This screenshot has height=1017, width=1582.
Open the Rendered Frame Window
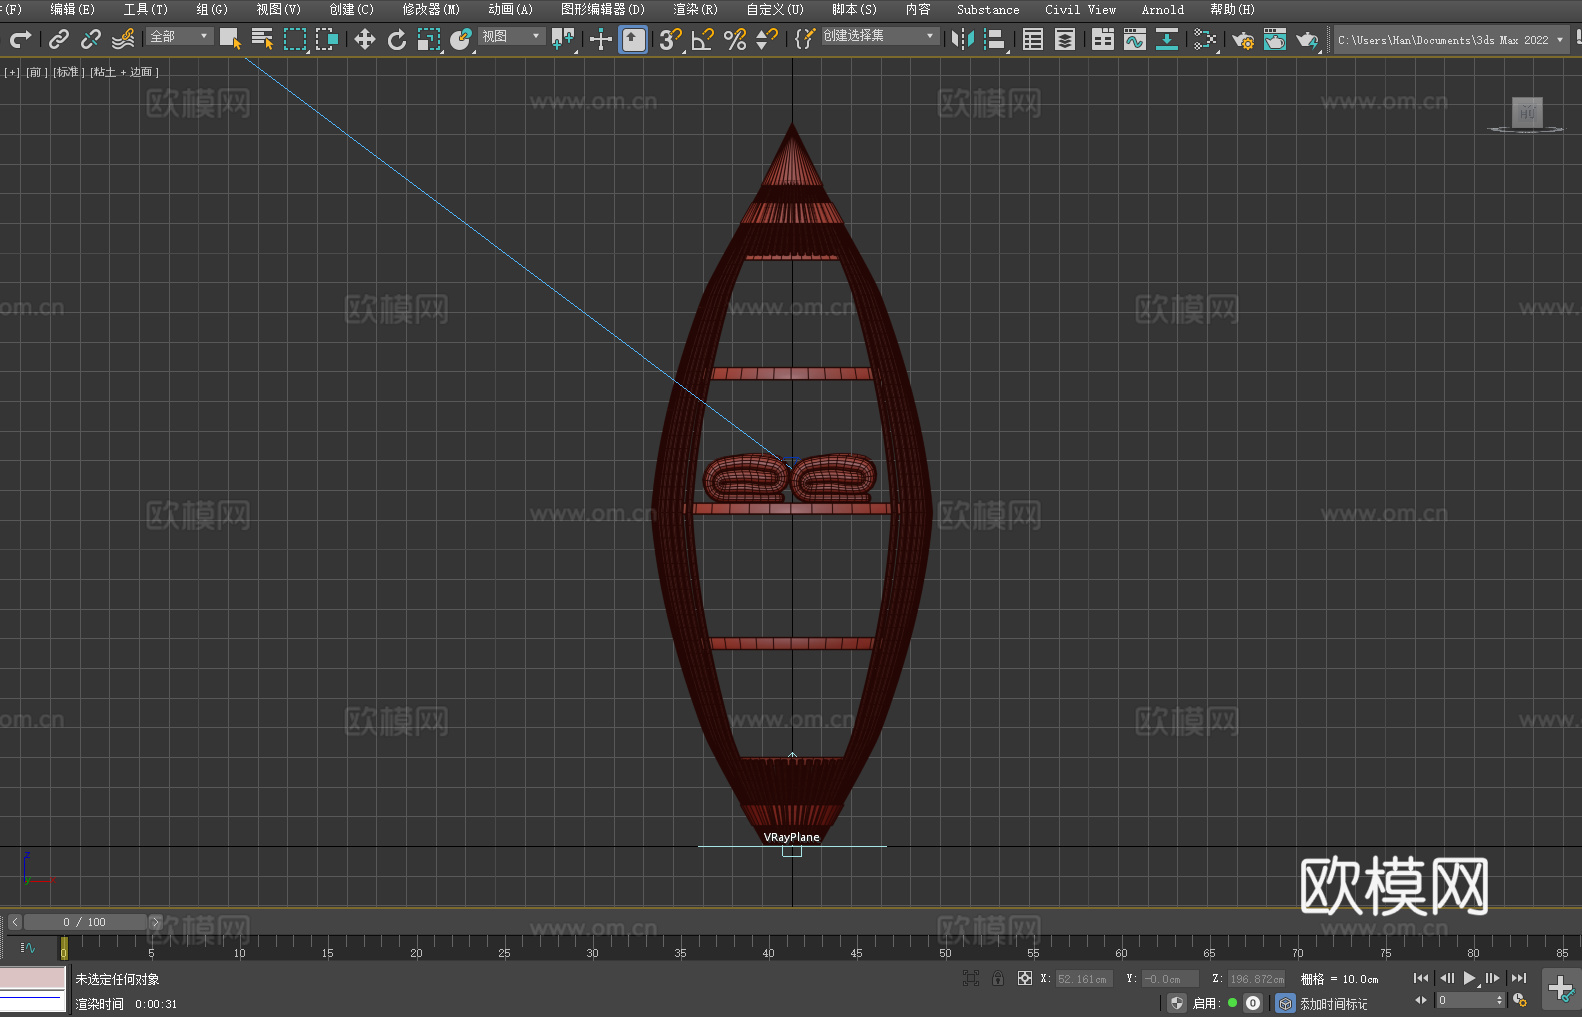1275,39
